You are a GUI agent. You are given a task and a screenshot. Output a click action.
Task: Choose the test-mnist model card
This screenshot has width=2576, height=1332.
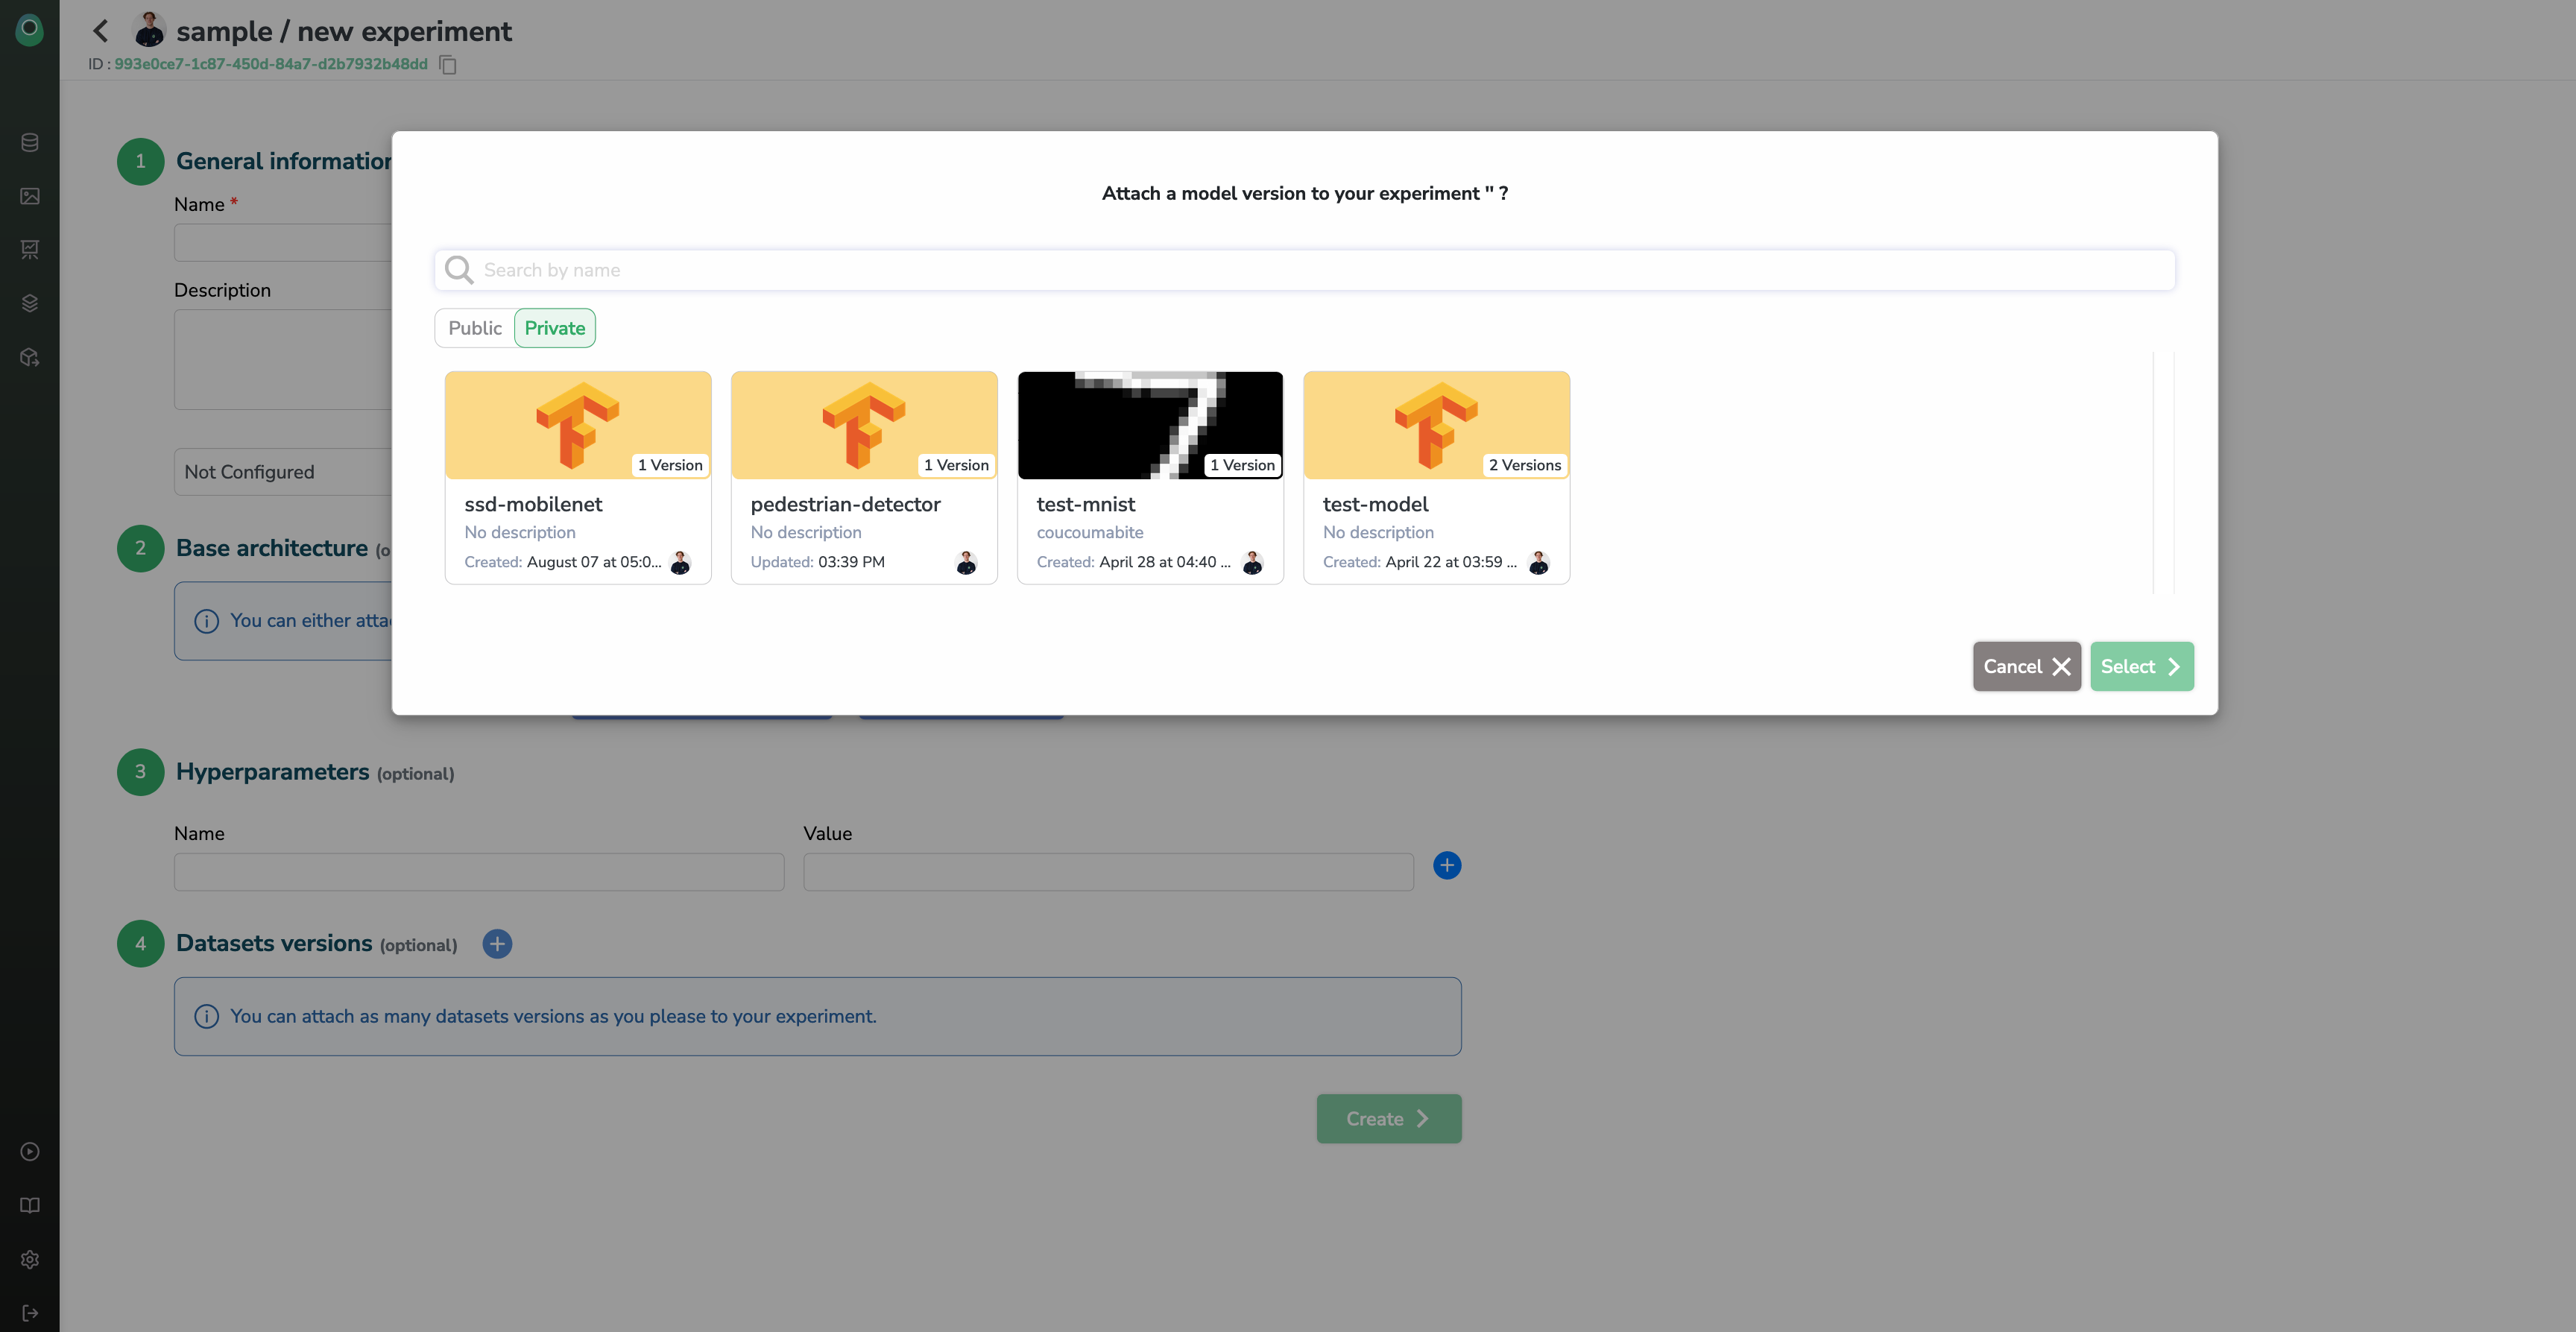(1150, 478)
